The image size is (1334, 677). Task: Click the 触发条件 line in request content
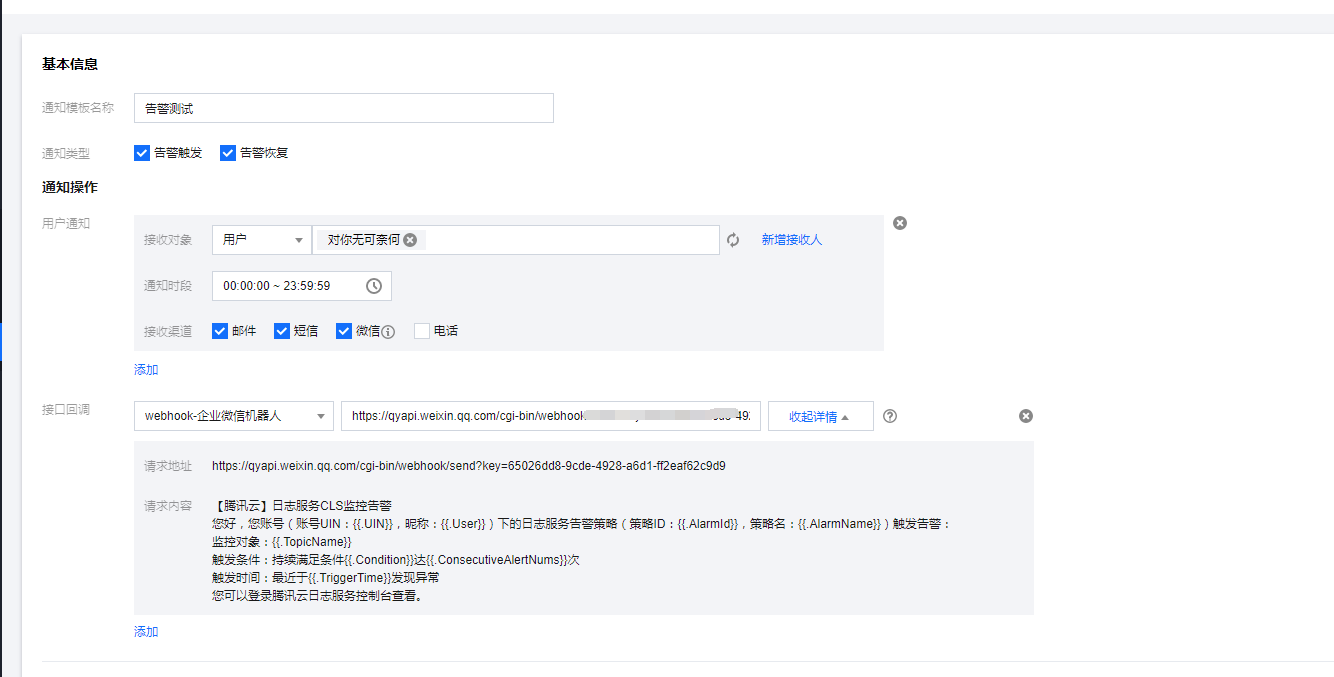[396, 560]
